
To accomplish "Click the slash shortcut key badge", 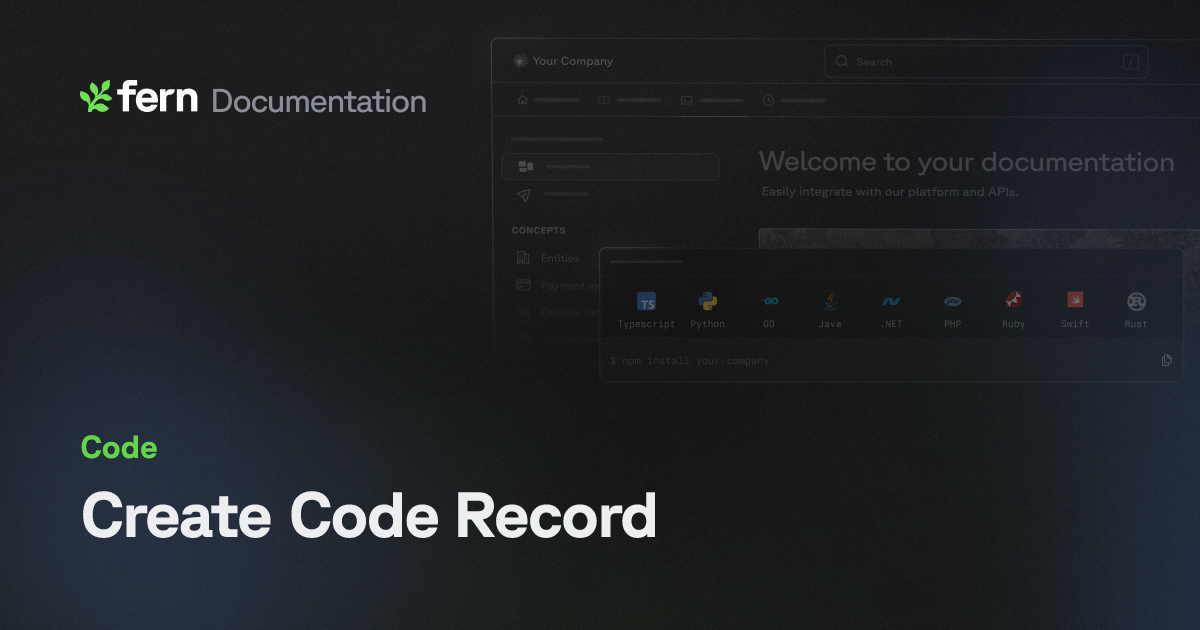I will click(x=1131, y=62).
